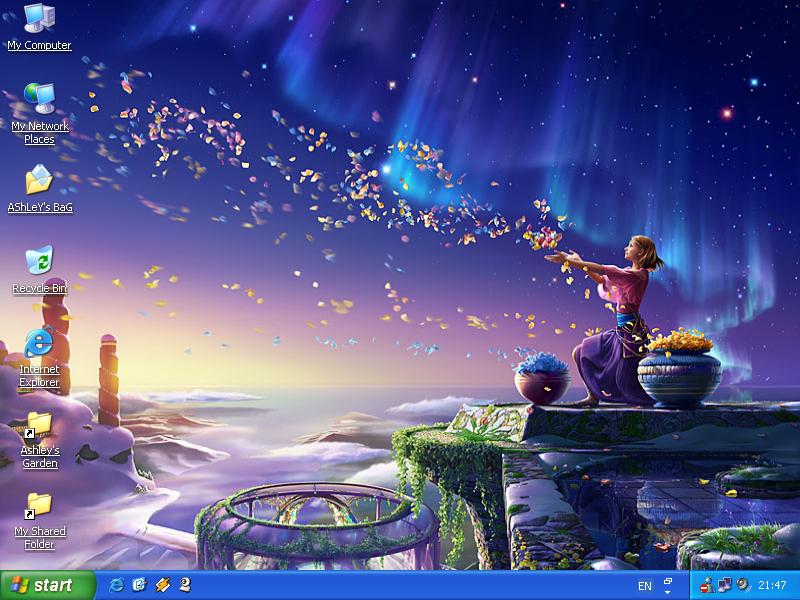The image size is (800, 600).
Task: Launch Winamp from Quick Launch bar
Action: click(x=163, y=585)
